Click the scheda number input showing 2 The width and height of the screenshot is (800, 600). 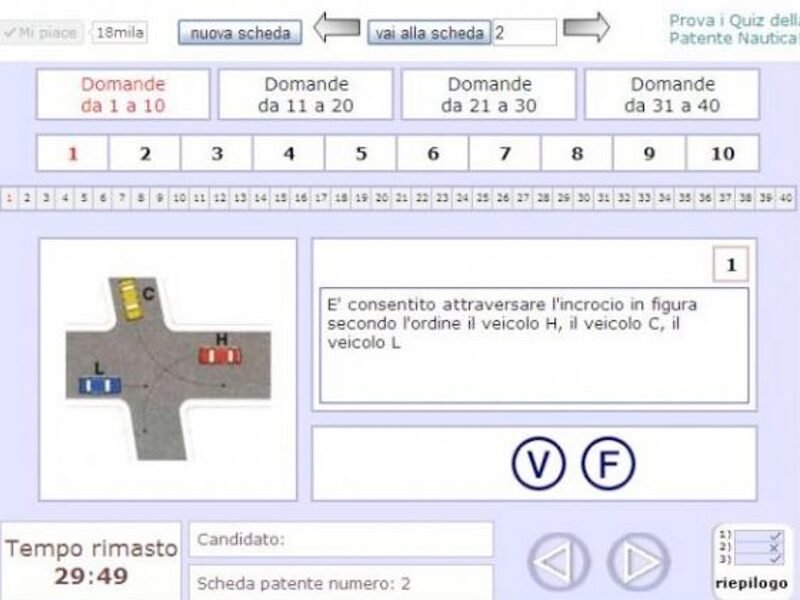pyautogui.click(x=527, y=31)
